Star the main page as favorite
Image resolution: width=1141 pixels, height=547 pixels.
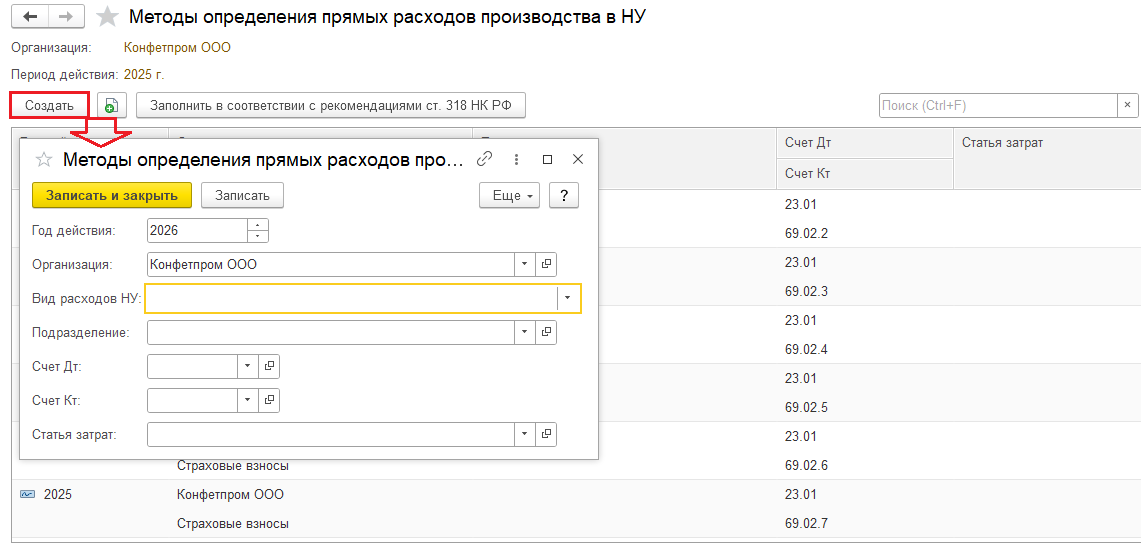tap(108, 17)
